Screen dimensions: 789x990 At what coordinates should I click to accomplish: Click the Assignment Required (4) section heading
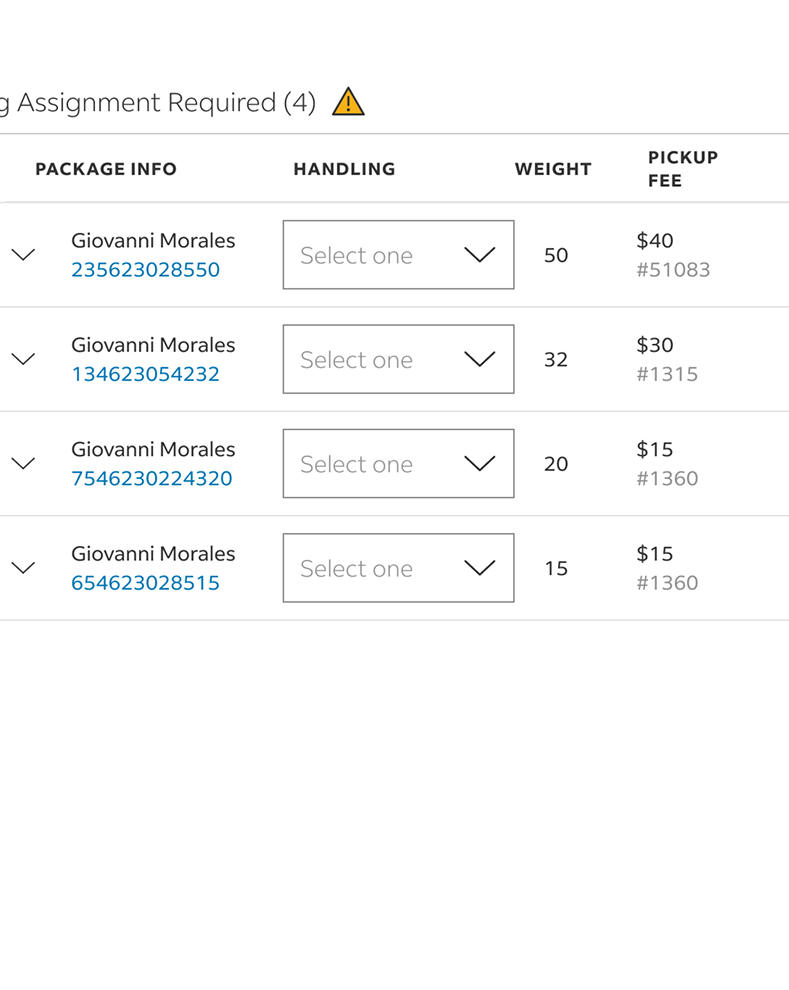pyautogui.click(x=160, y=103)
